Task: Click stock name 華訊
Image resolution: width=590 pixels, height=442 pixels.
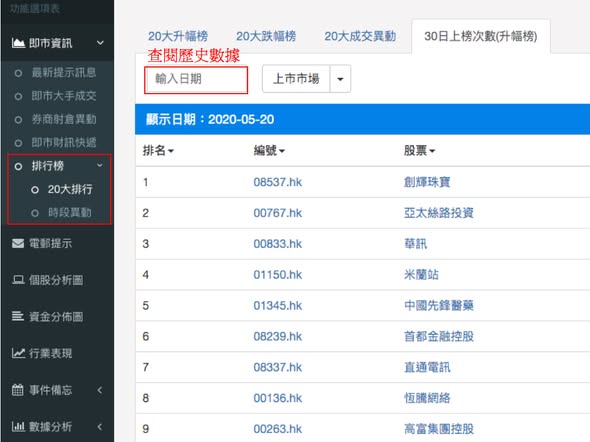Action: tap(415, 244)
